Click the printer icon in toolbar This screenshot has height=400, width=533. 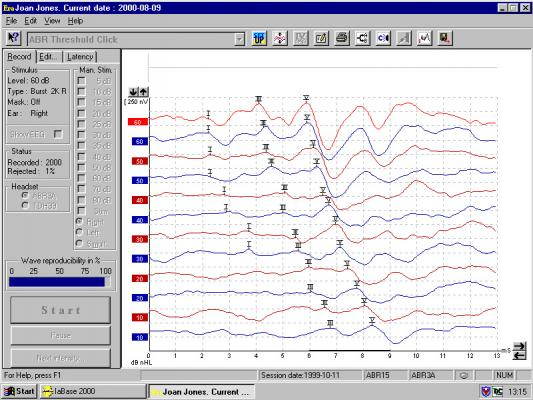(x=342, y=38)
